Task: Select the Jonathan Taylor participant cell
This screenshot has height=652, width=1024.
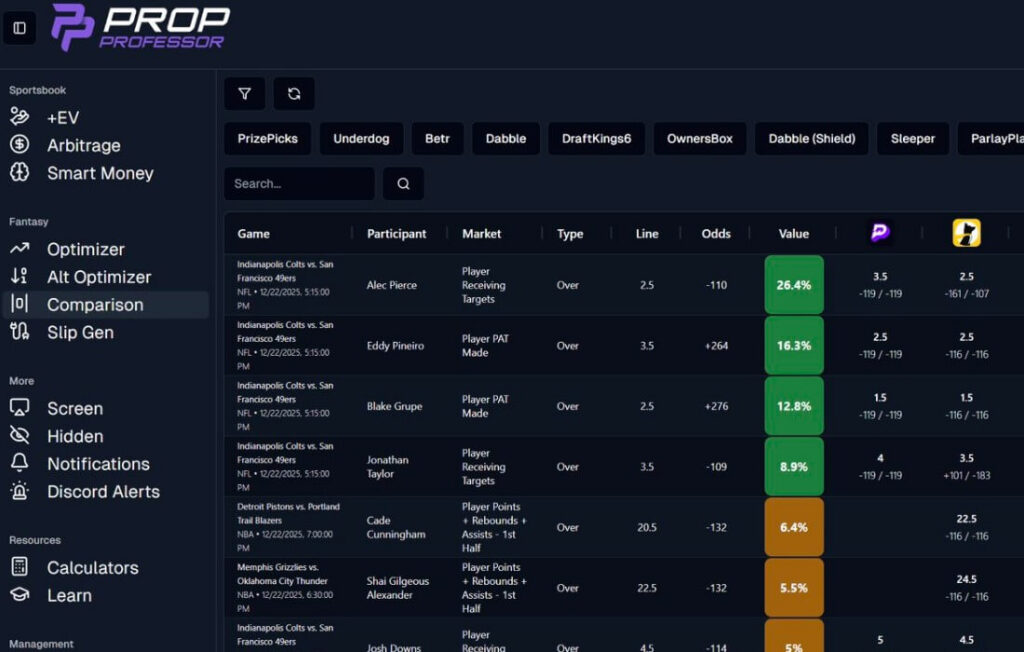Action: click(388, 466)
